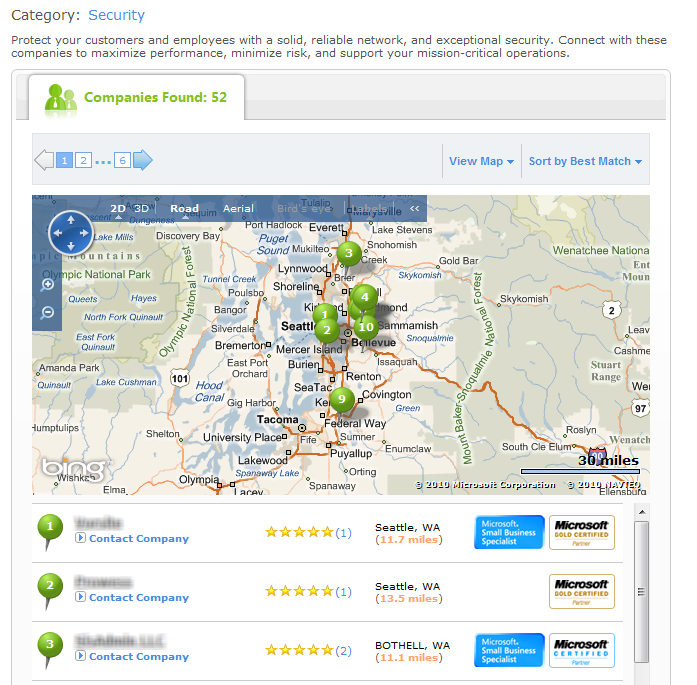This screenshot has width=697, height=685.
Task: Go to next results page arrow
Action: point(143,160)
